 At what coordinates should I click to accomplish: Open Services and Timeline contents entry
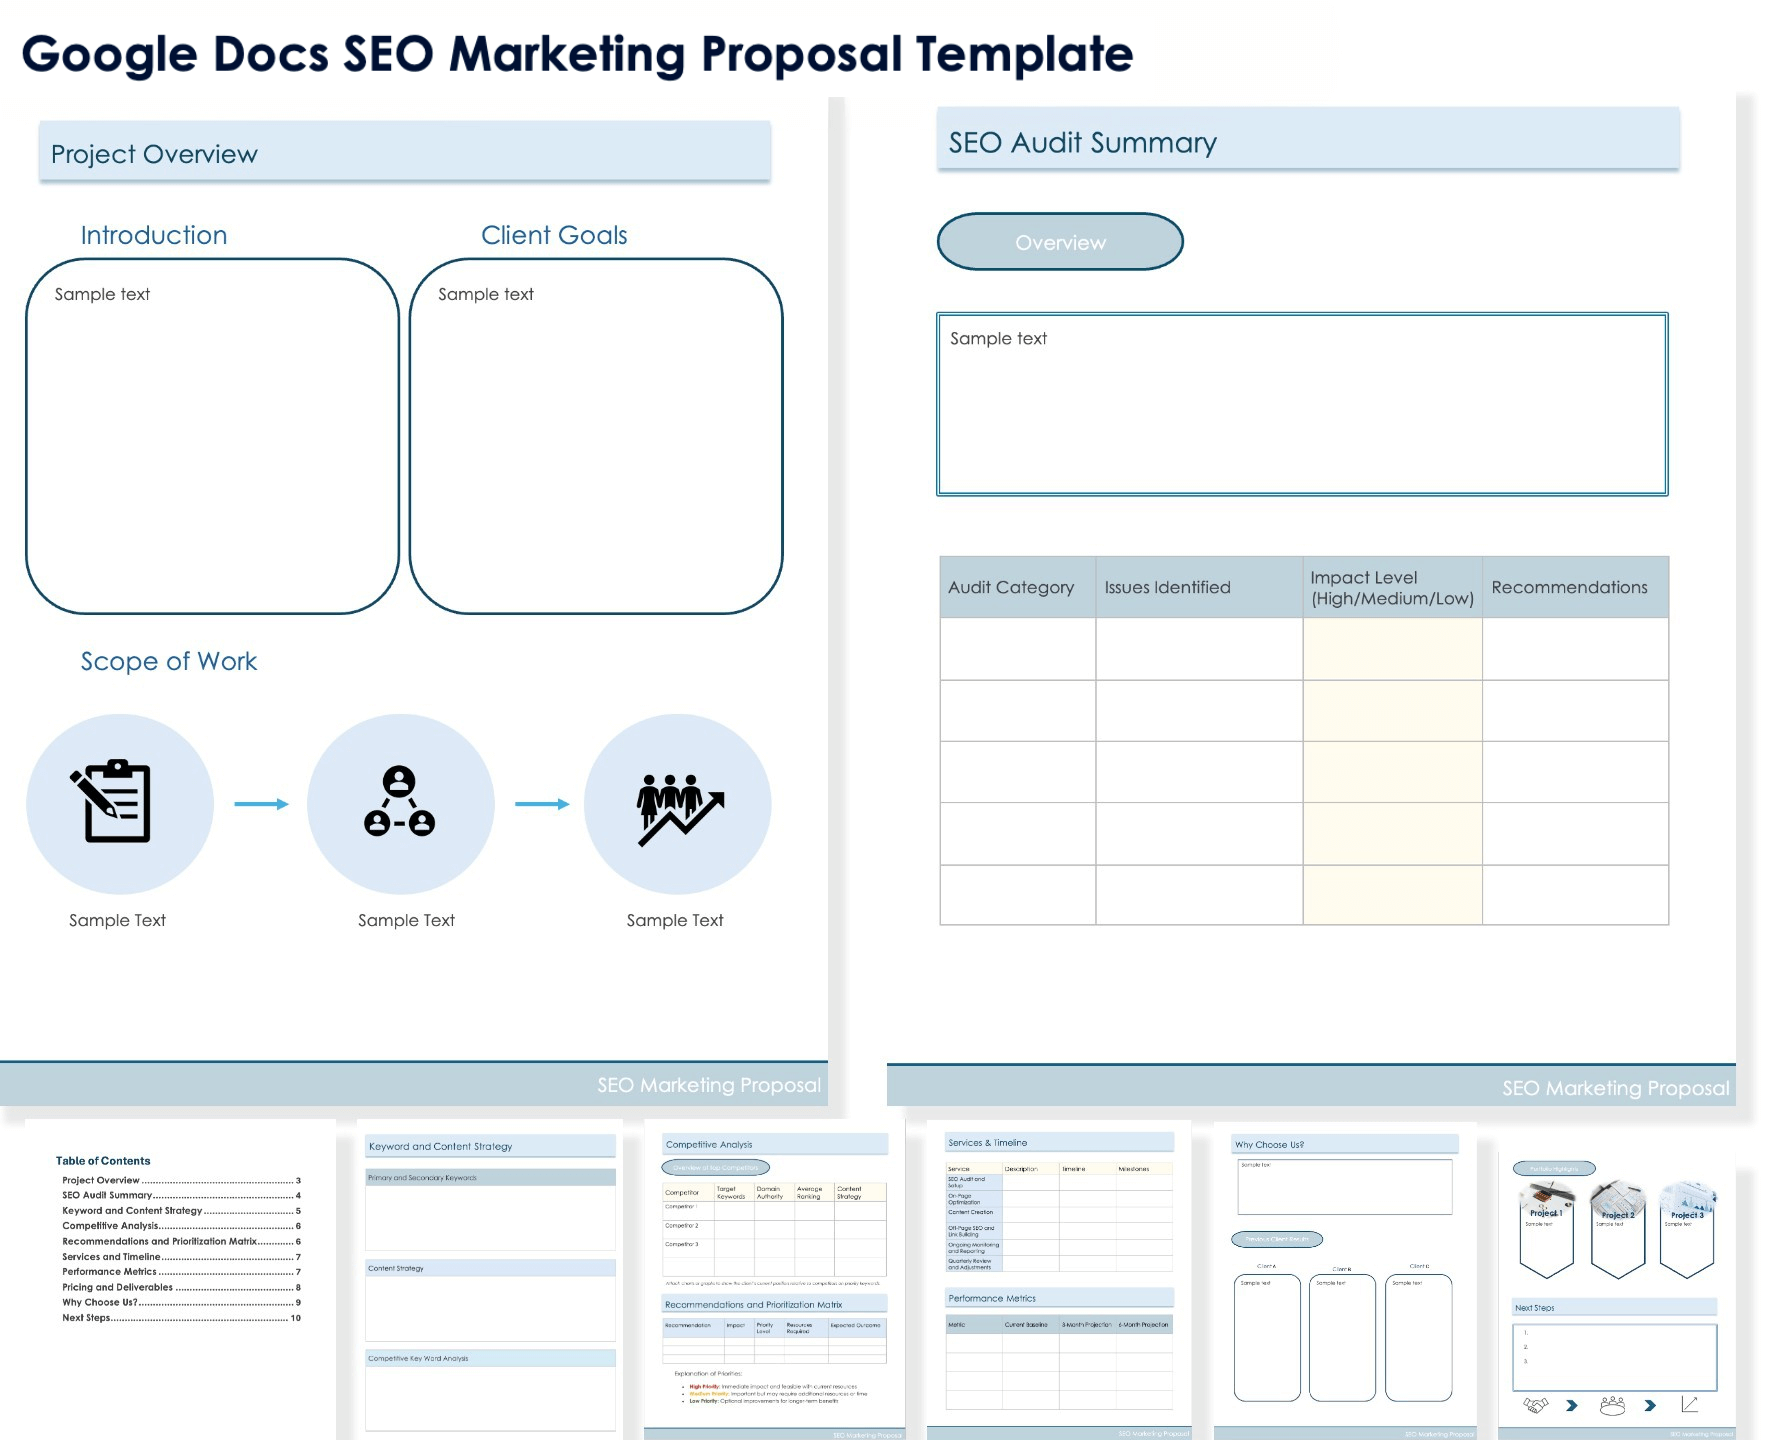(181, 1257)
